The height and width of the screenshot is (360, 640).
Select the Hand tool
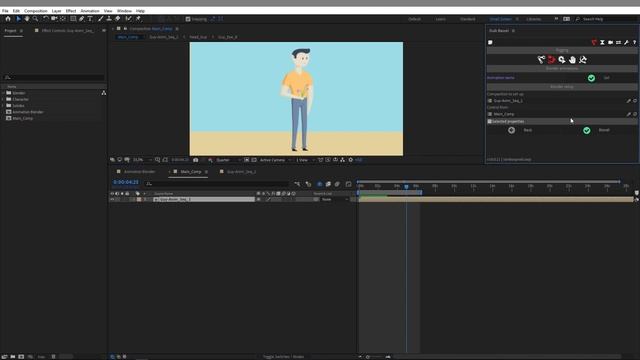pos(27,19)
